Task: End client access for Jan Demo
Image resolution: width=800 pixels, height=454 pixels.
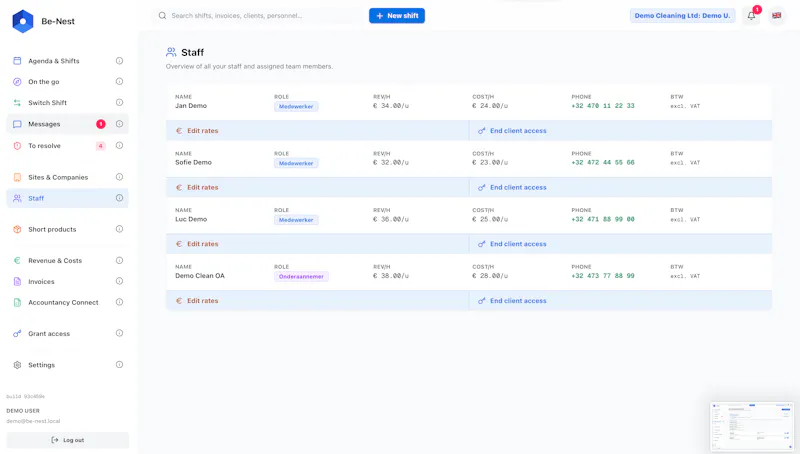Action: tap(512, 131)
